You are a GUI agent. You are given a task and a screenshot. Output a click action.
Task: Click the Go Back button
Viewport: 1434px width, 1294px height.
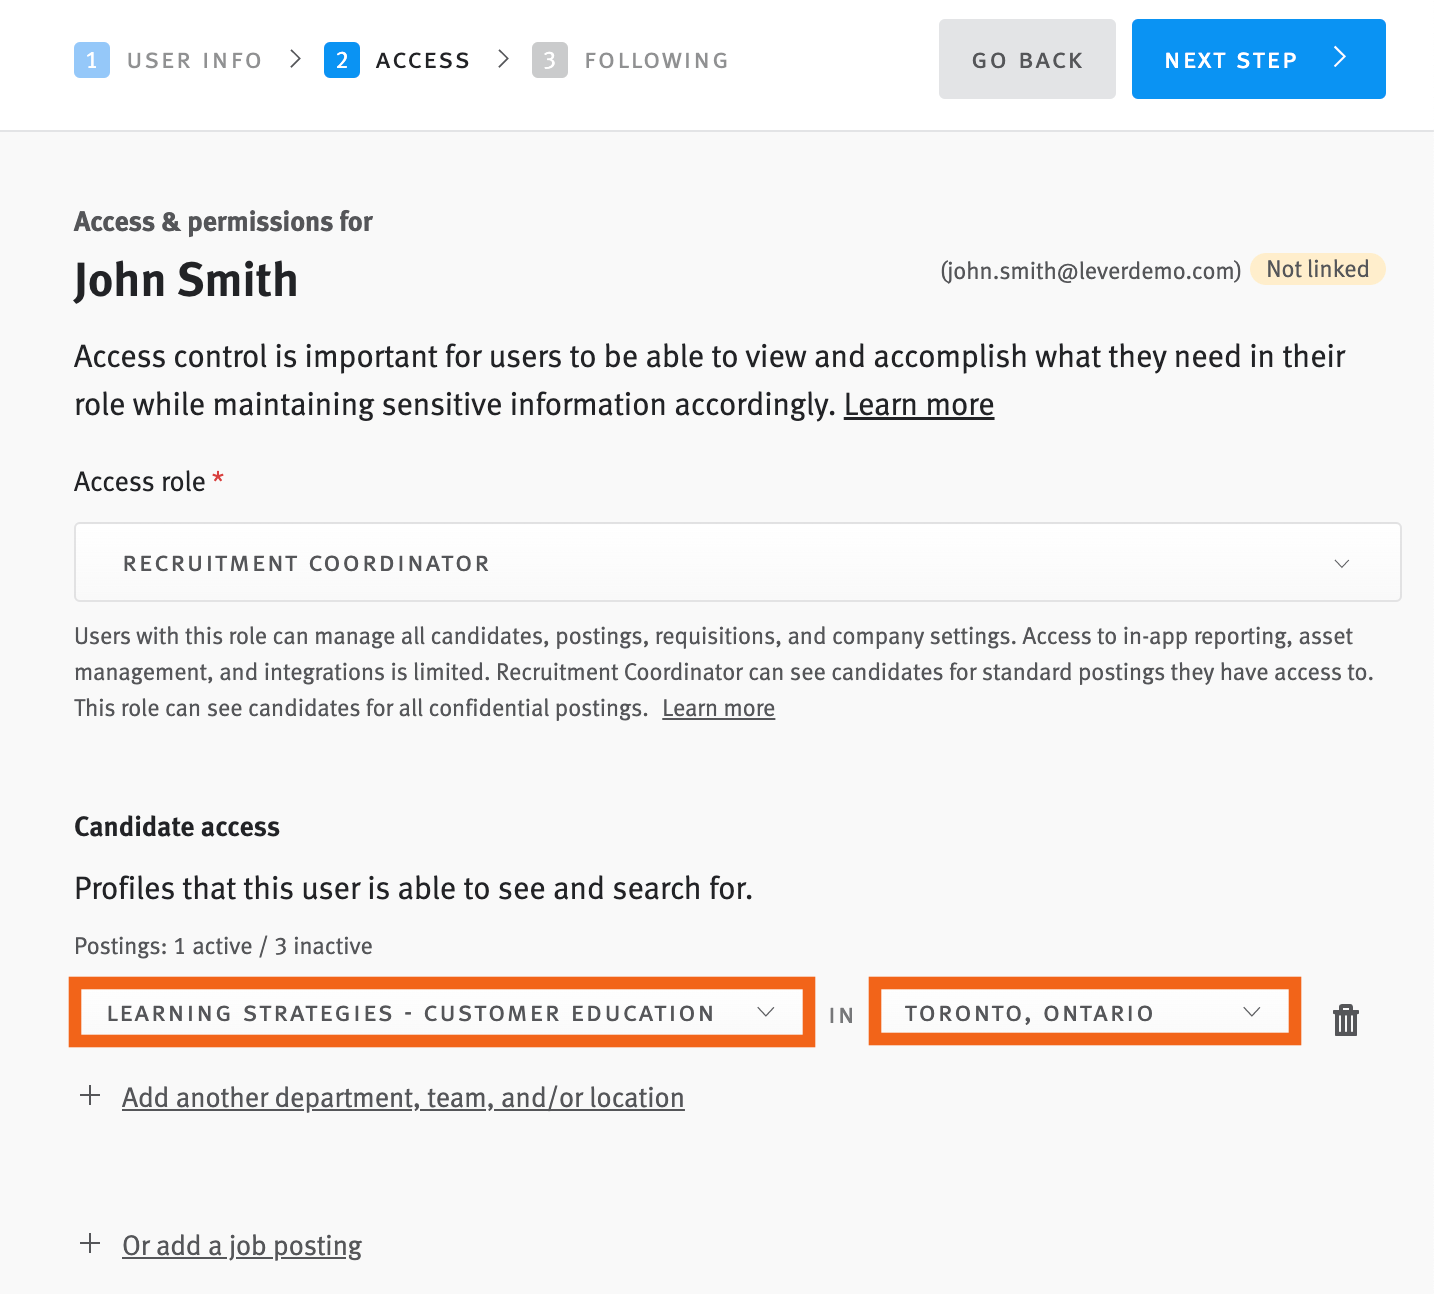coord(1027,59)
